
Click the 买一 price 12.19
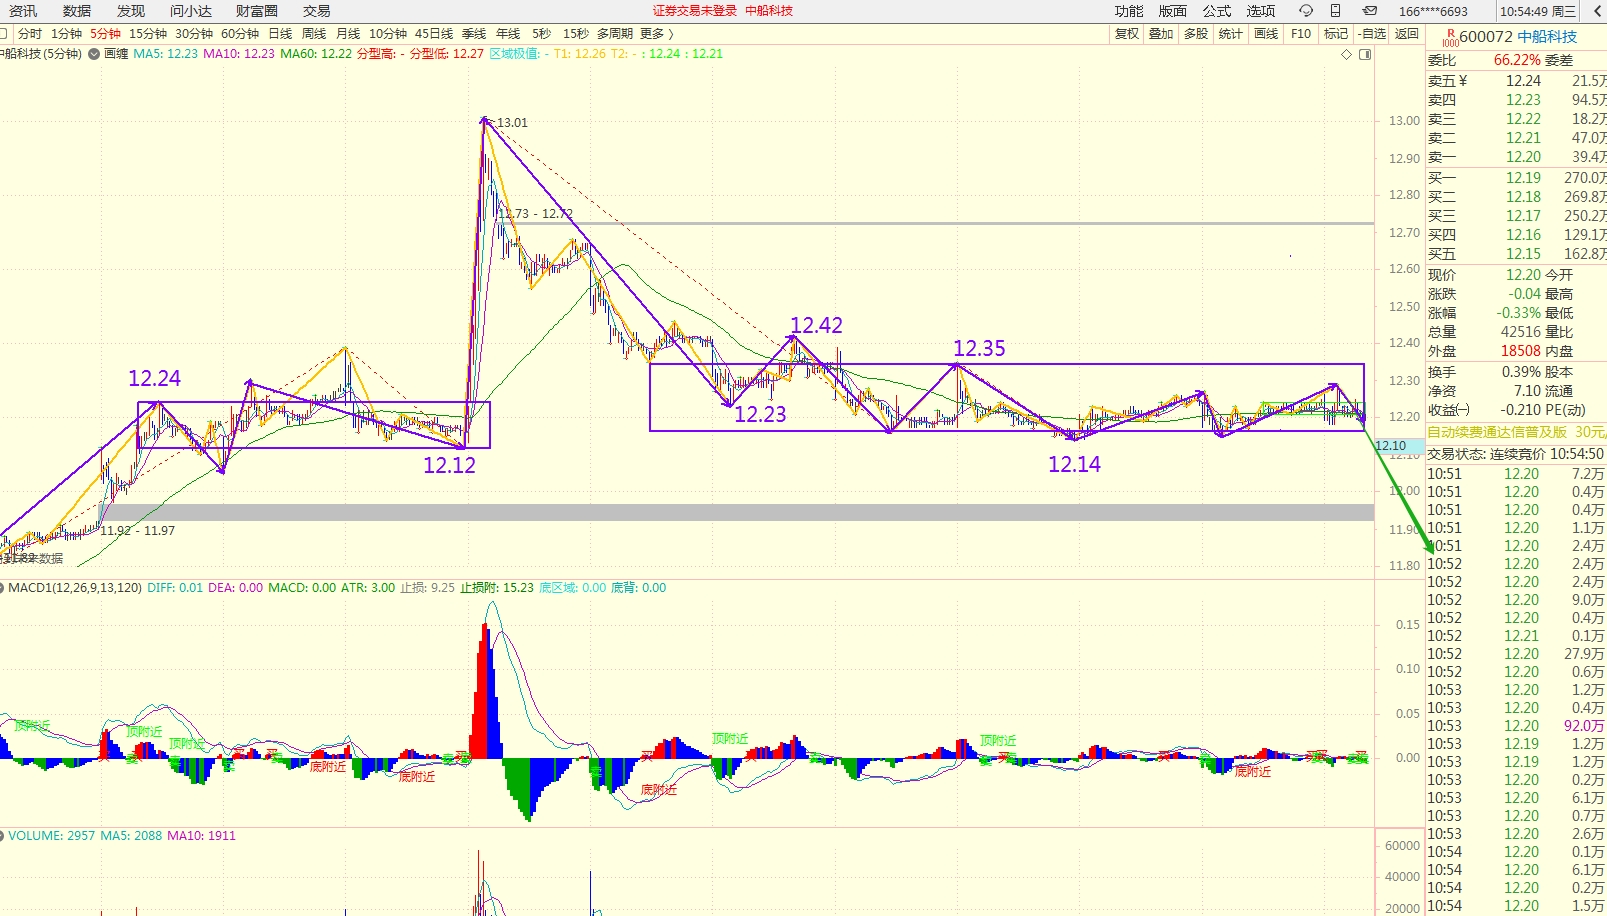point(1523,178)
